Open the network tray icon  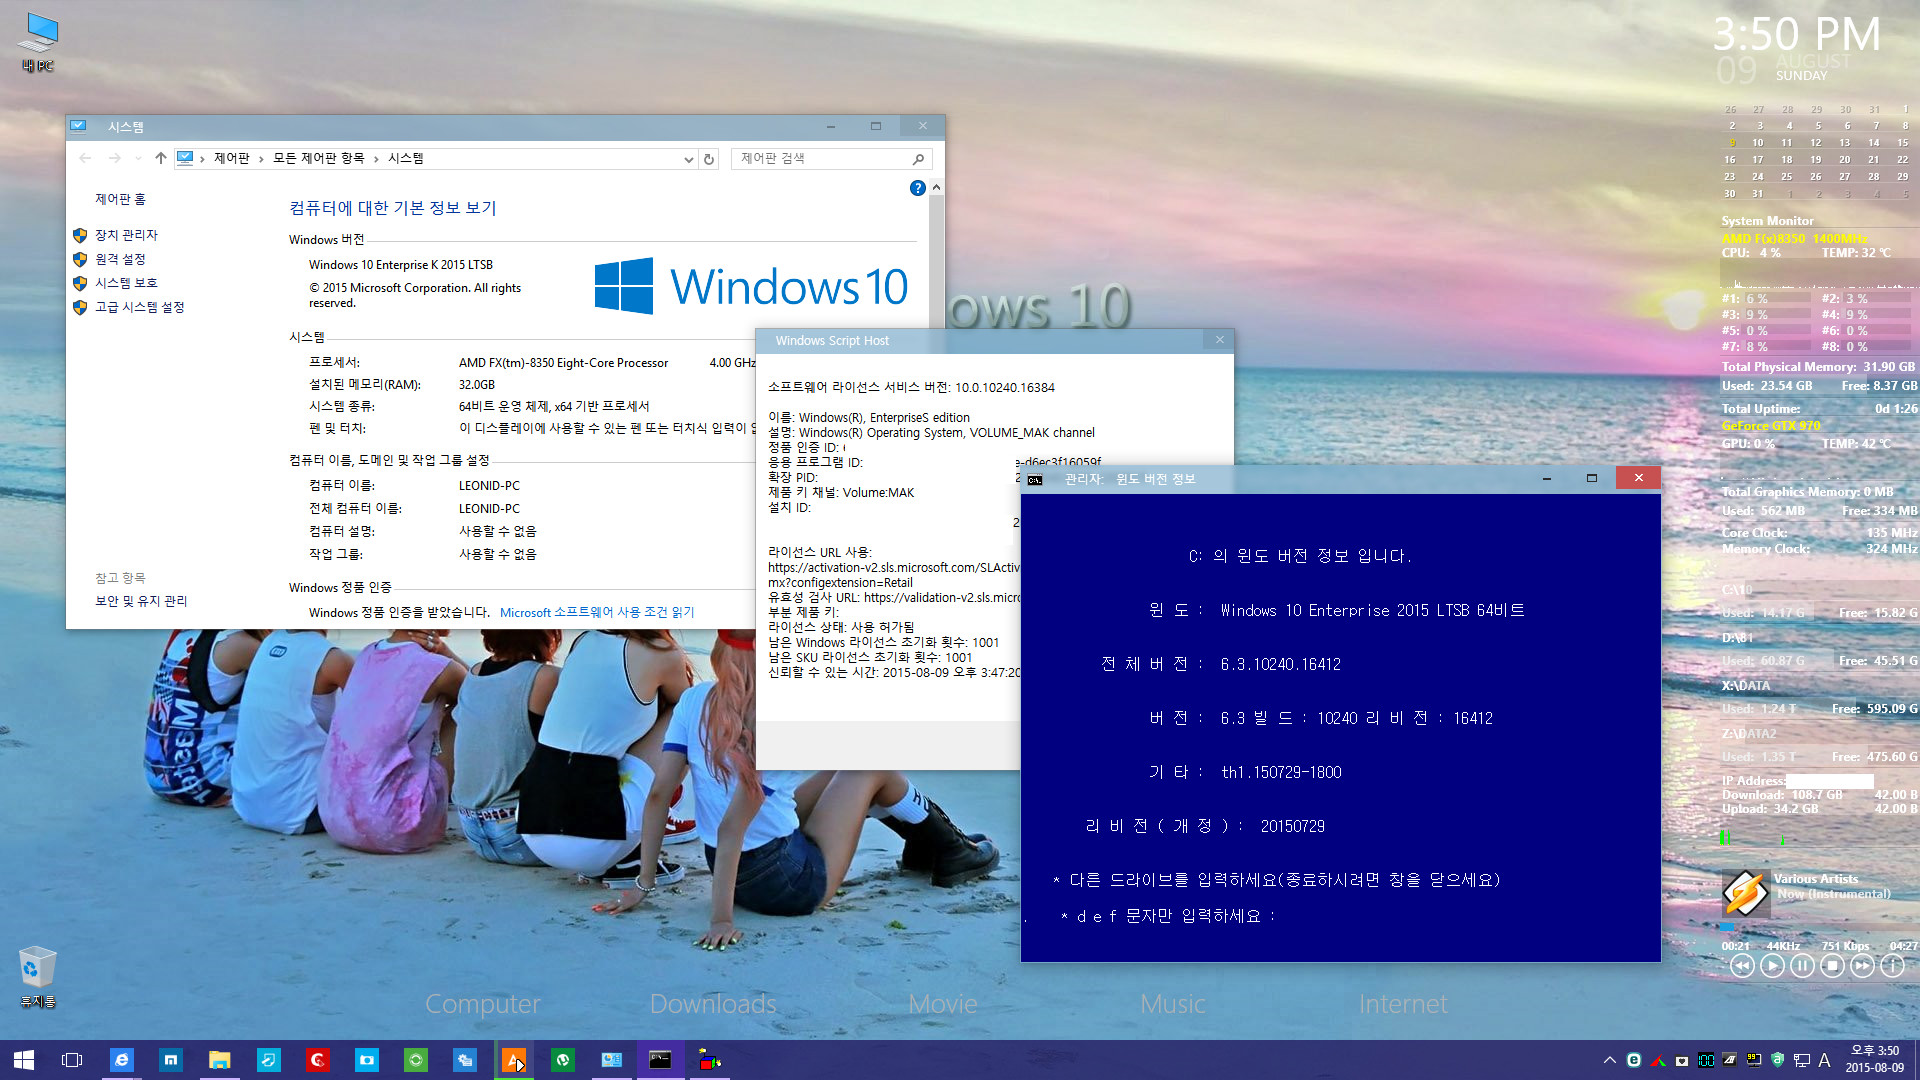[x=1801, y=1060]
